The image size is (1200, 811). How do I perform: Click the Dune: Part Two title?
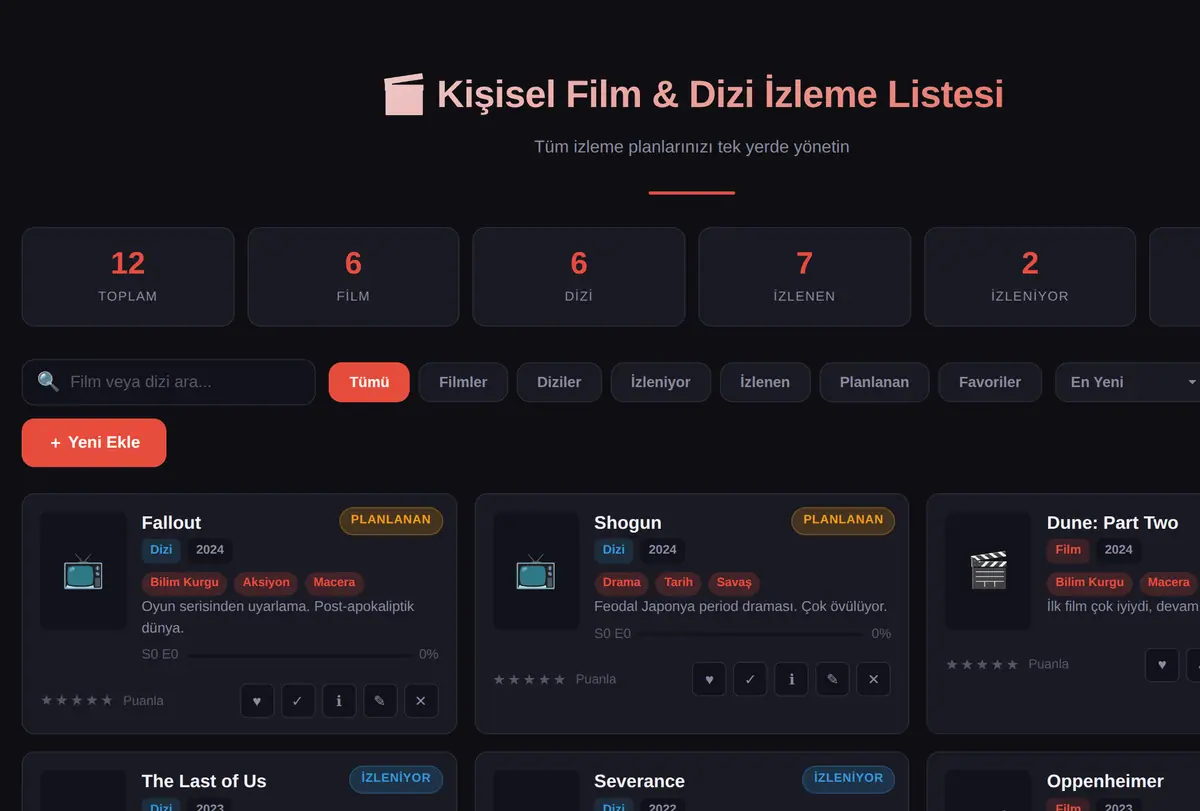coord(1112,523)
